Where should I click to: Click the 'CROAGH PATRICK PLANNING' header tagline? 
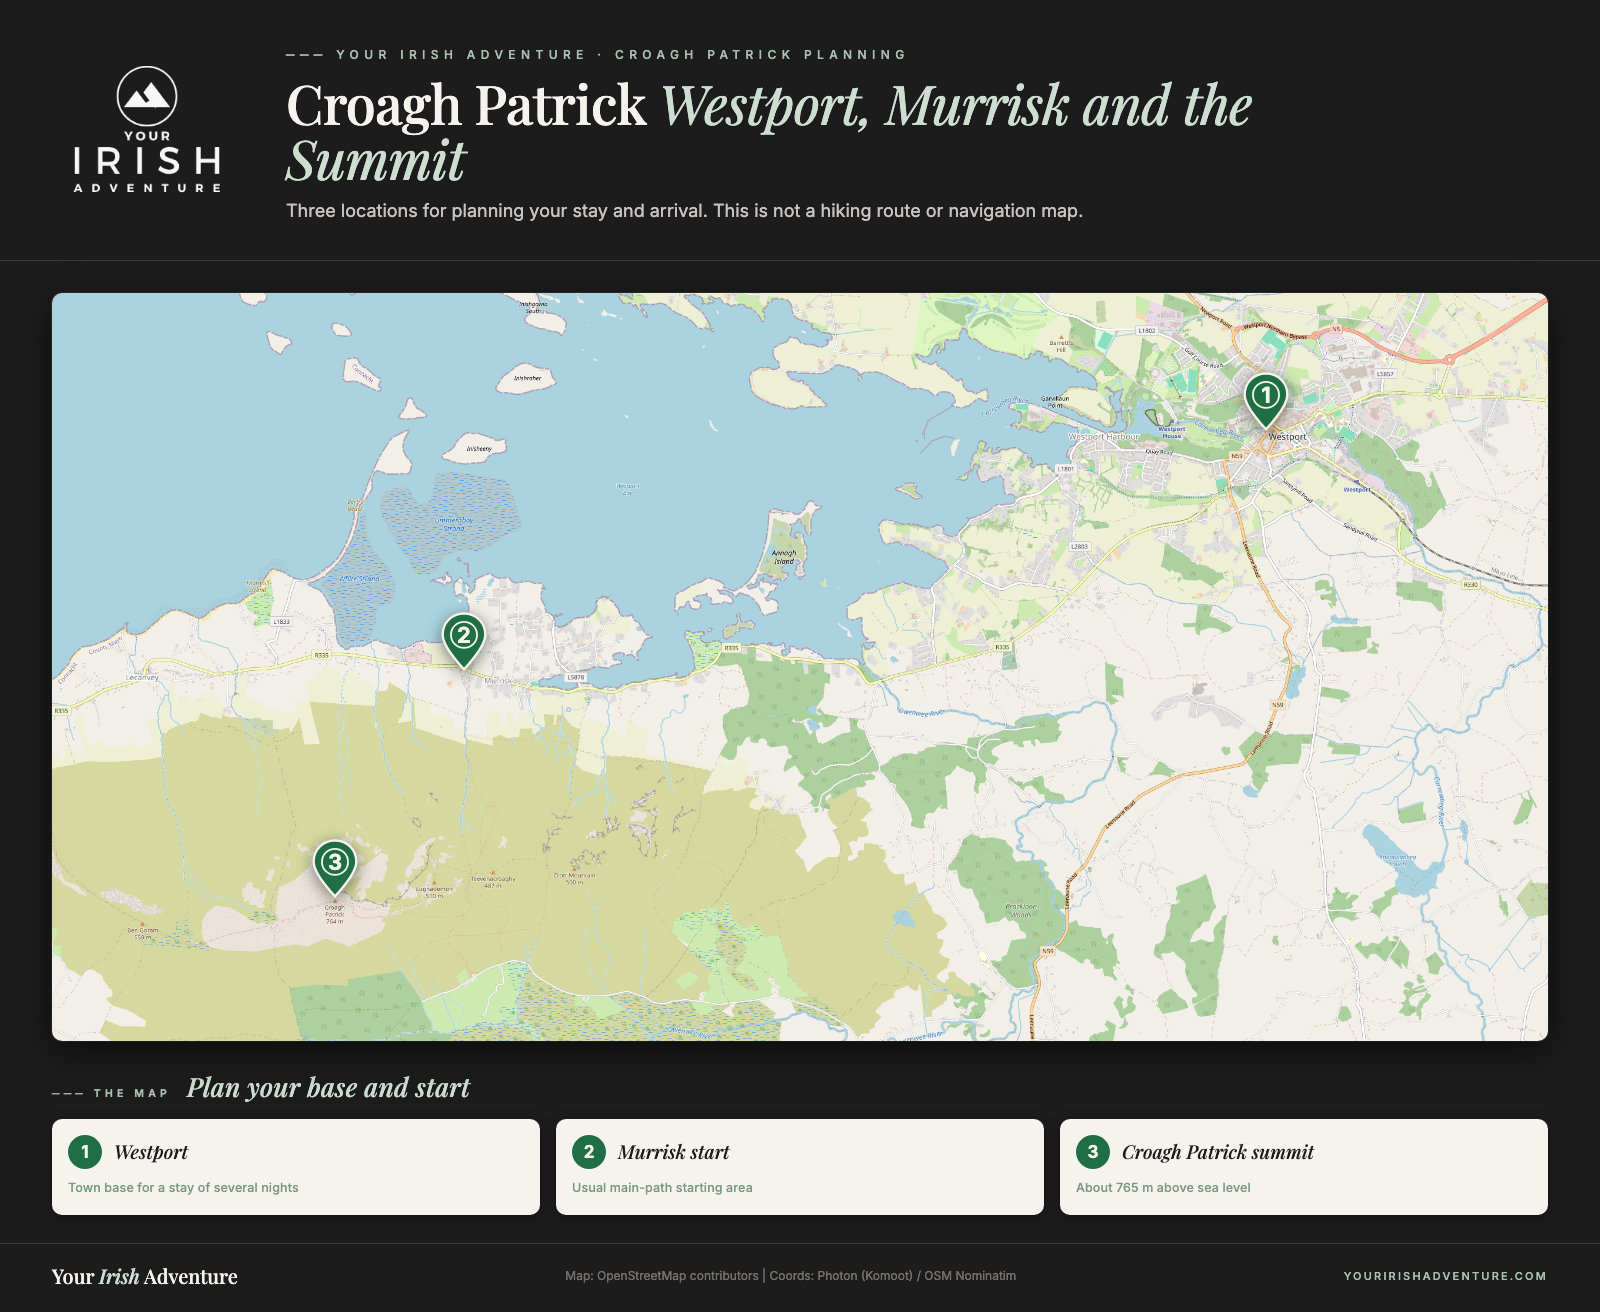pyautogui.click(x=760, y=55)
